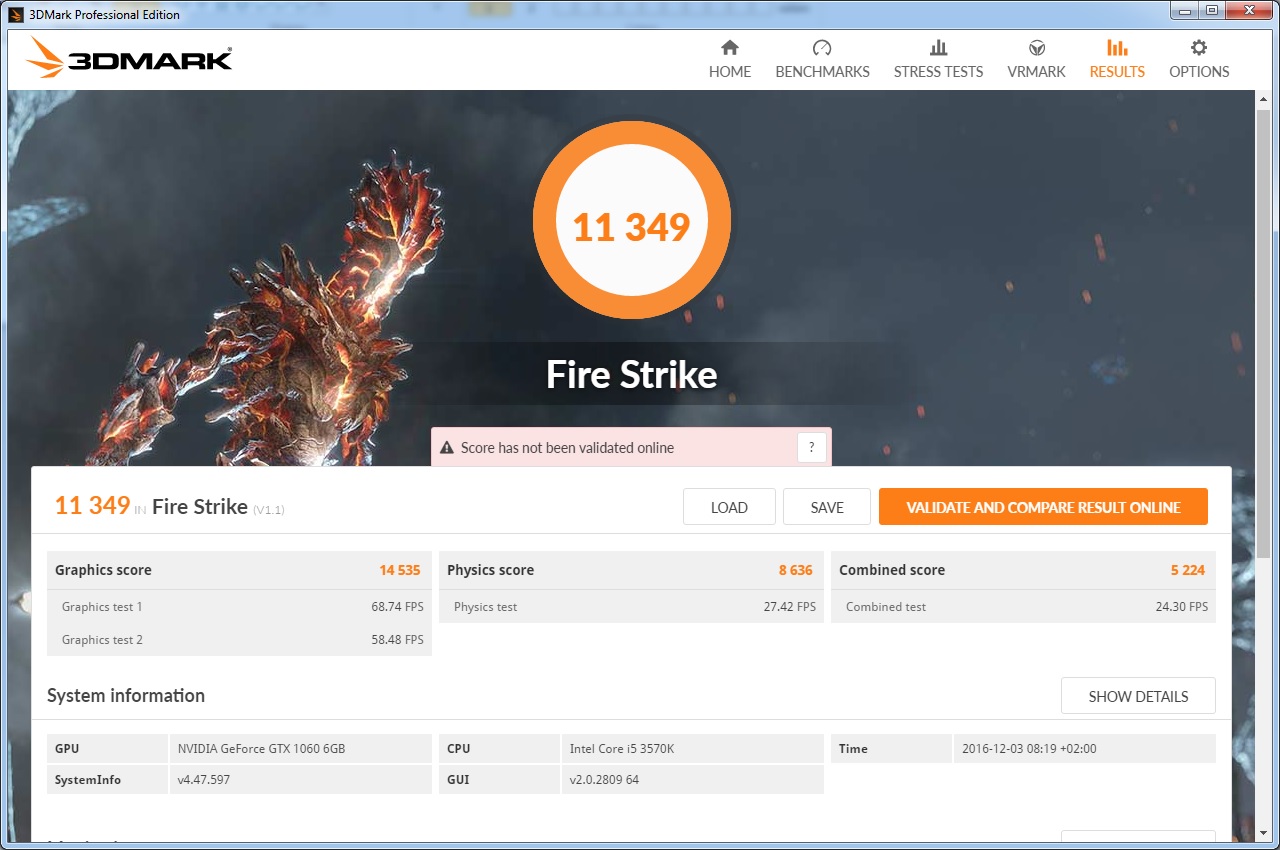
Task: Click the 'Graphics score' label
Action: click(x=103, y=570)
